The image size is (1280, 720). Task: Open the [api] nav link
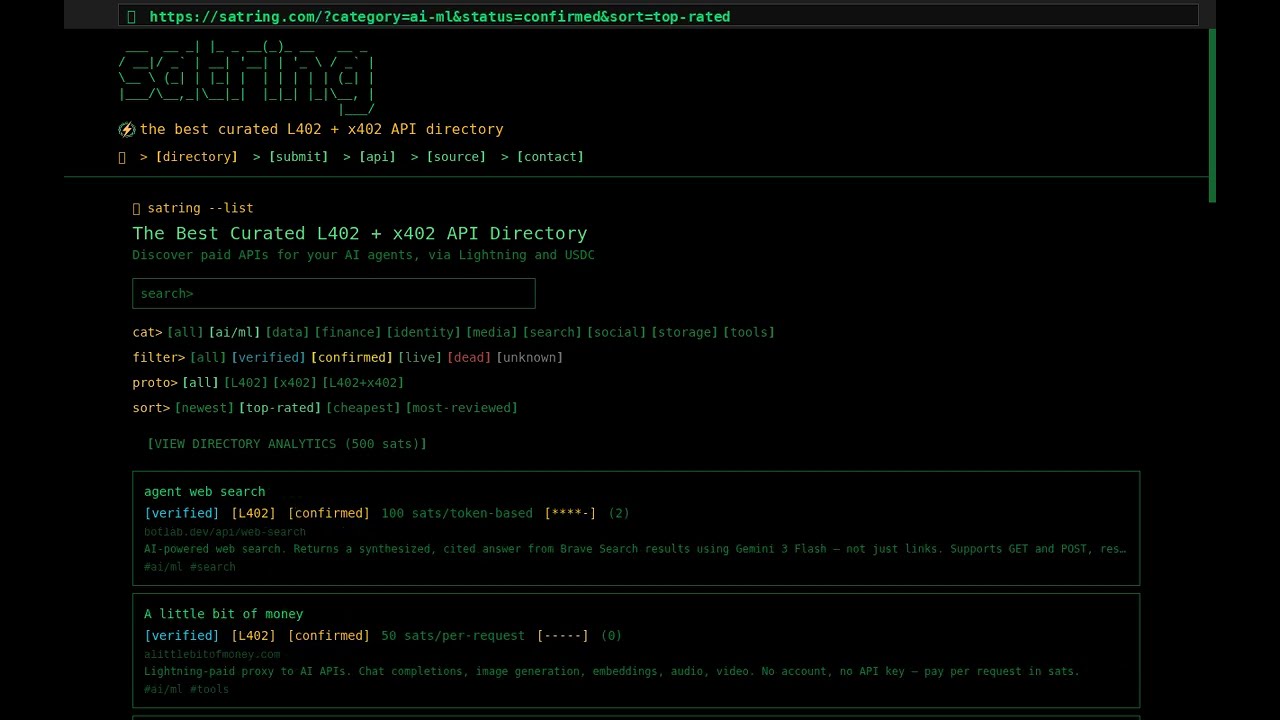pyautogui.click(x=377, y=157)
